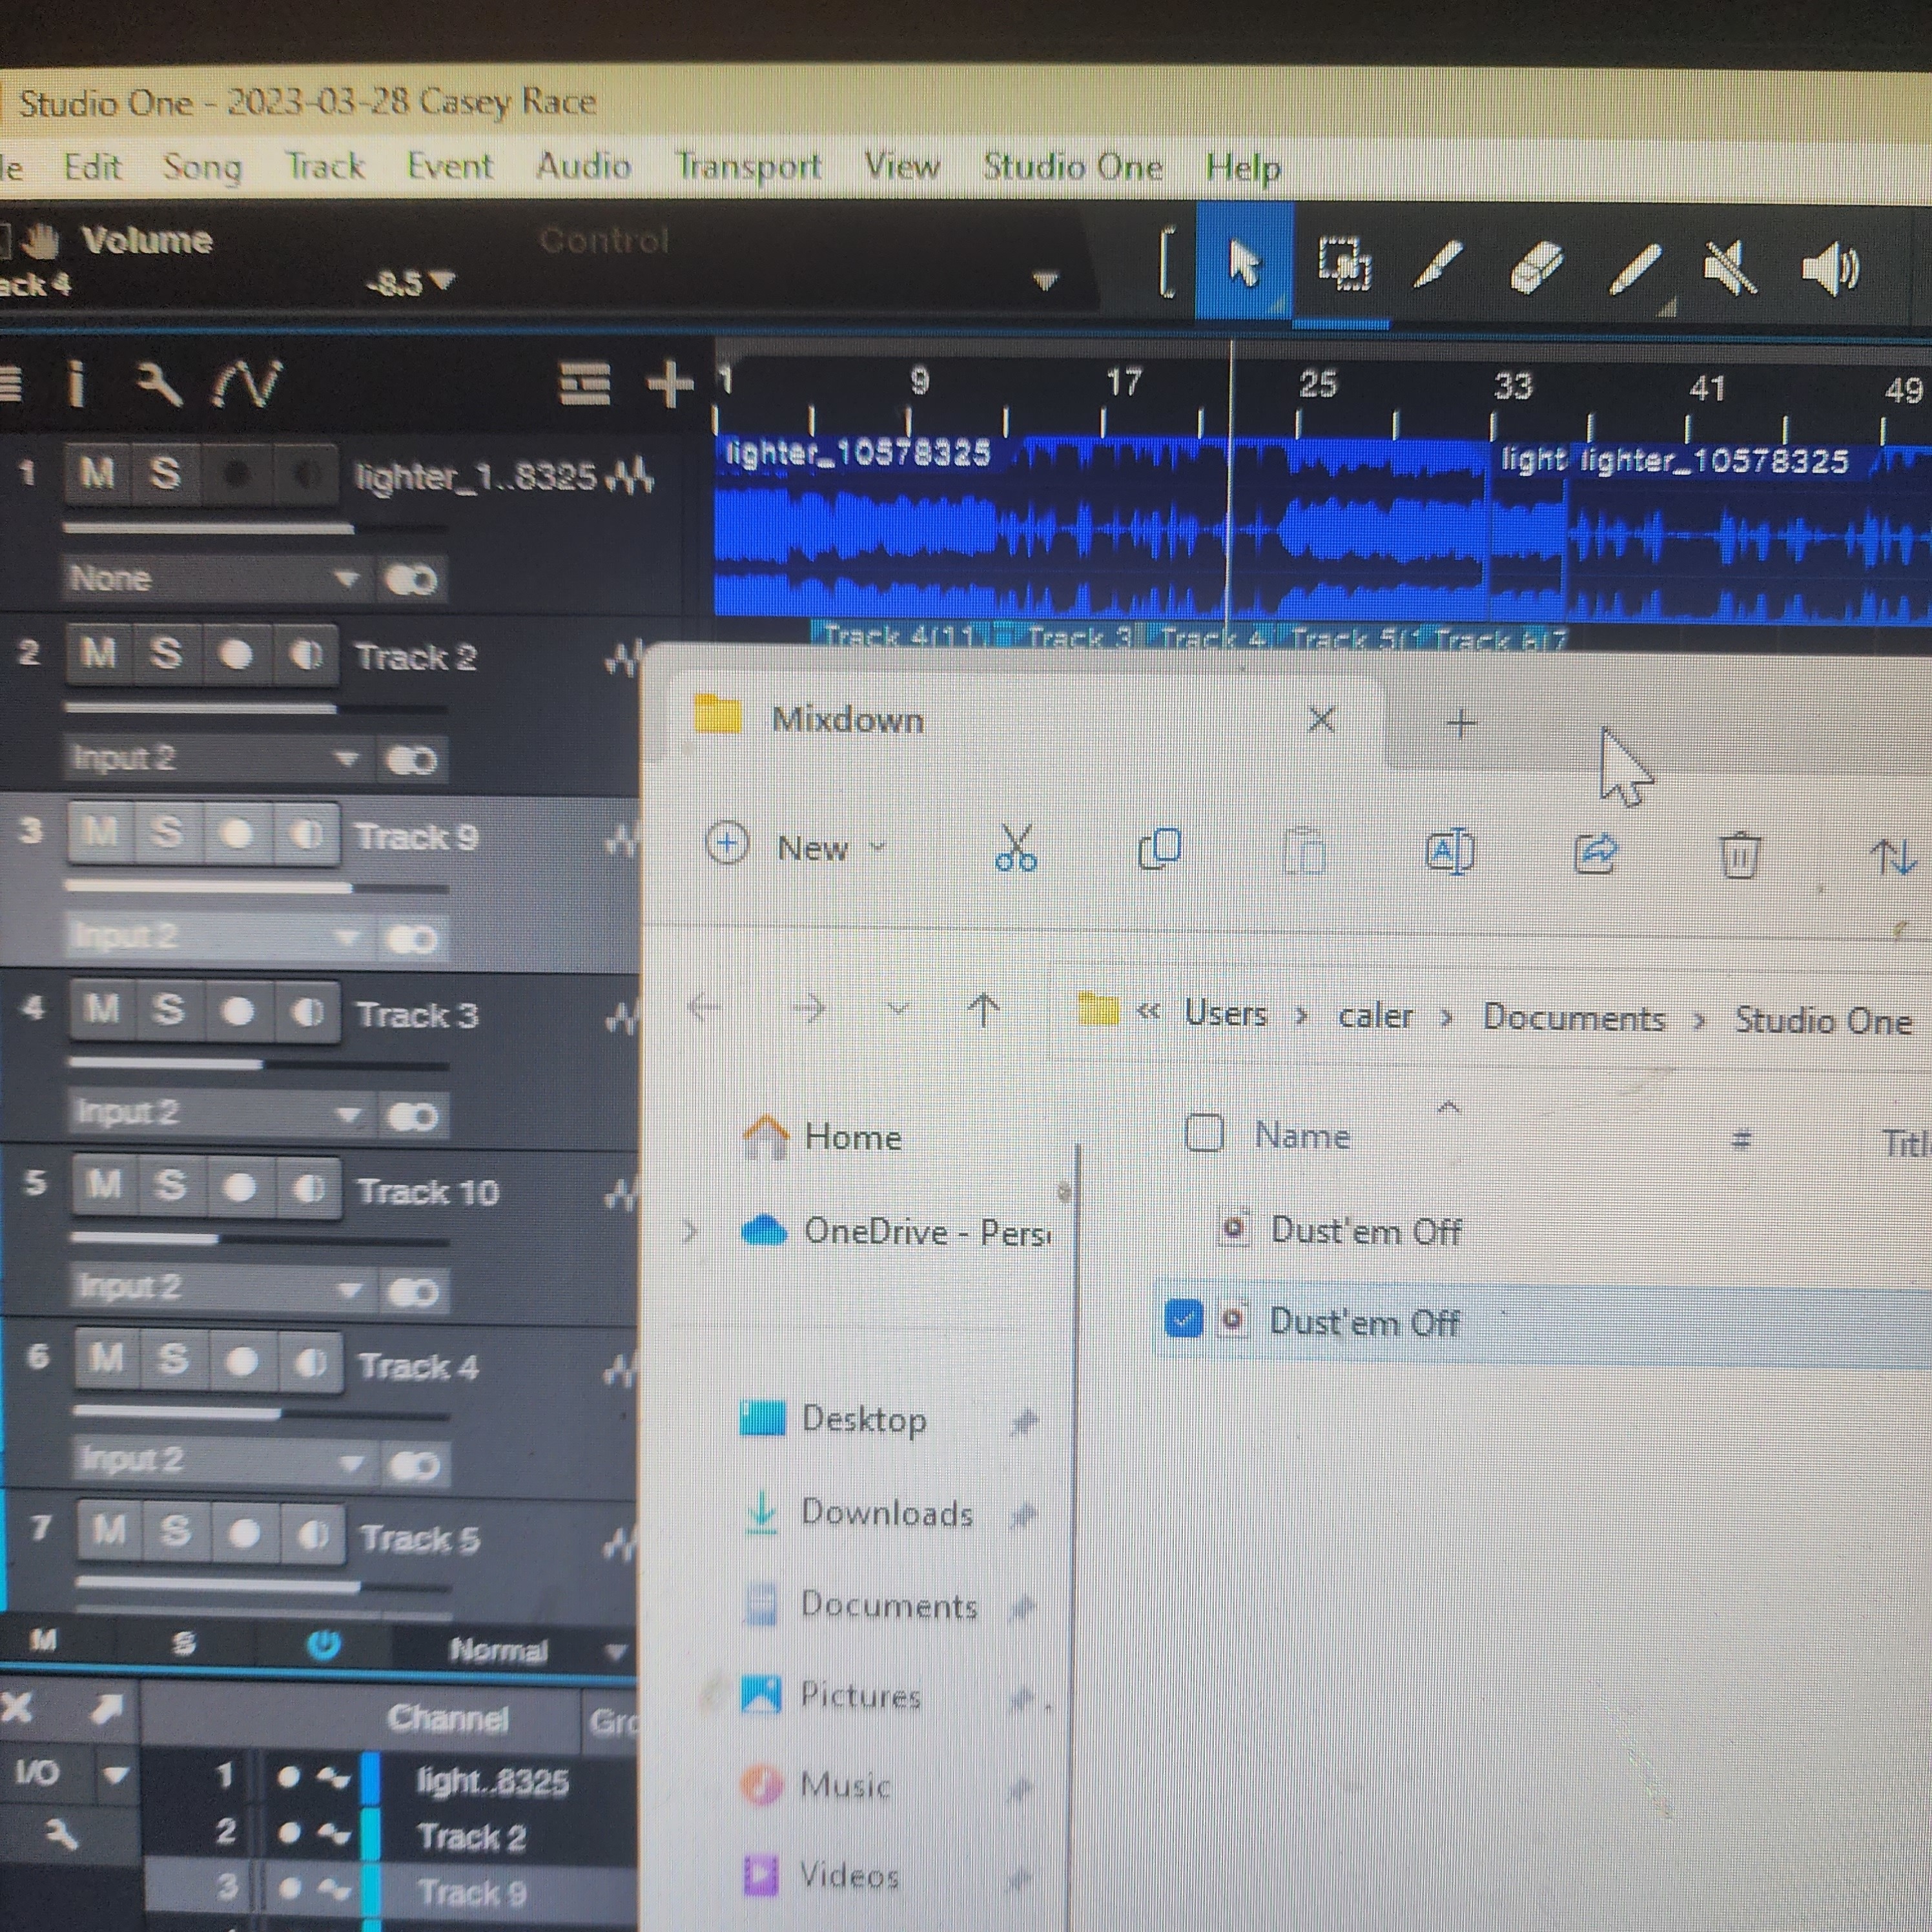The height and width of the screenshot is (1932, 1932).
Task: Toggle the select-all checkbox beside Name
Action: [1204, 1134]
